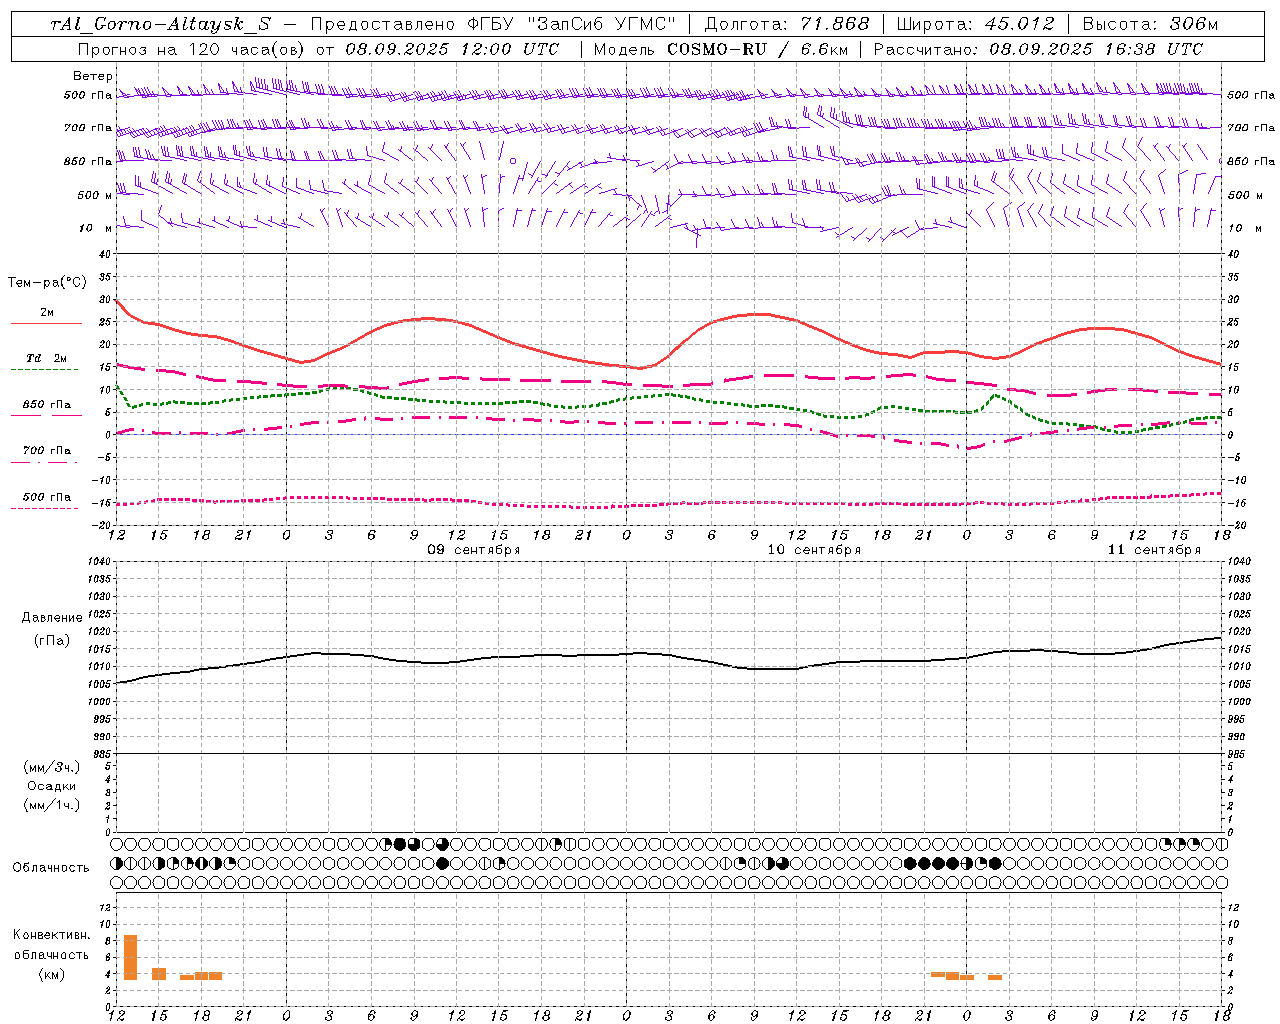
Task: Click the lone black middle-row circle near 12h 09 сентября
Action: pyautogui.click(x=442, y=863)
